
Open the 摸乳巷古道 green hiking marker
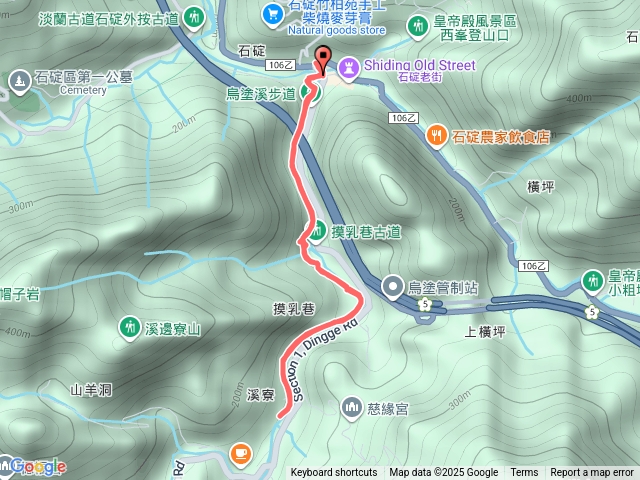[316, 231]
